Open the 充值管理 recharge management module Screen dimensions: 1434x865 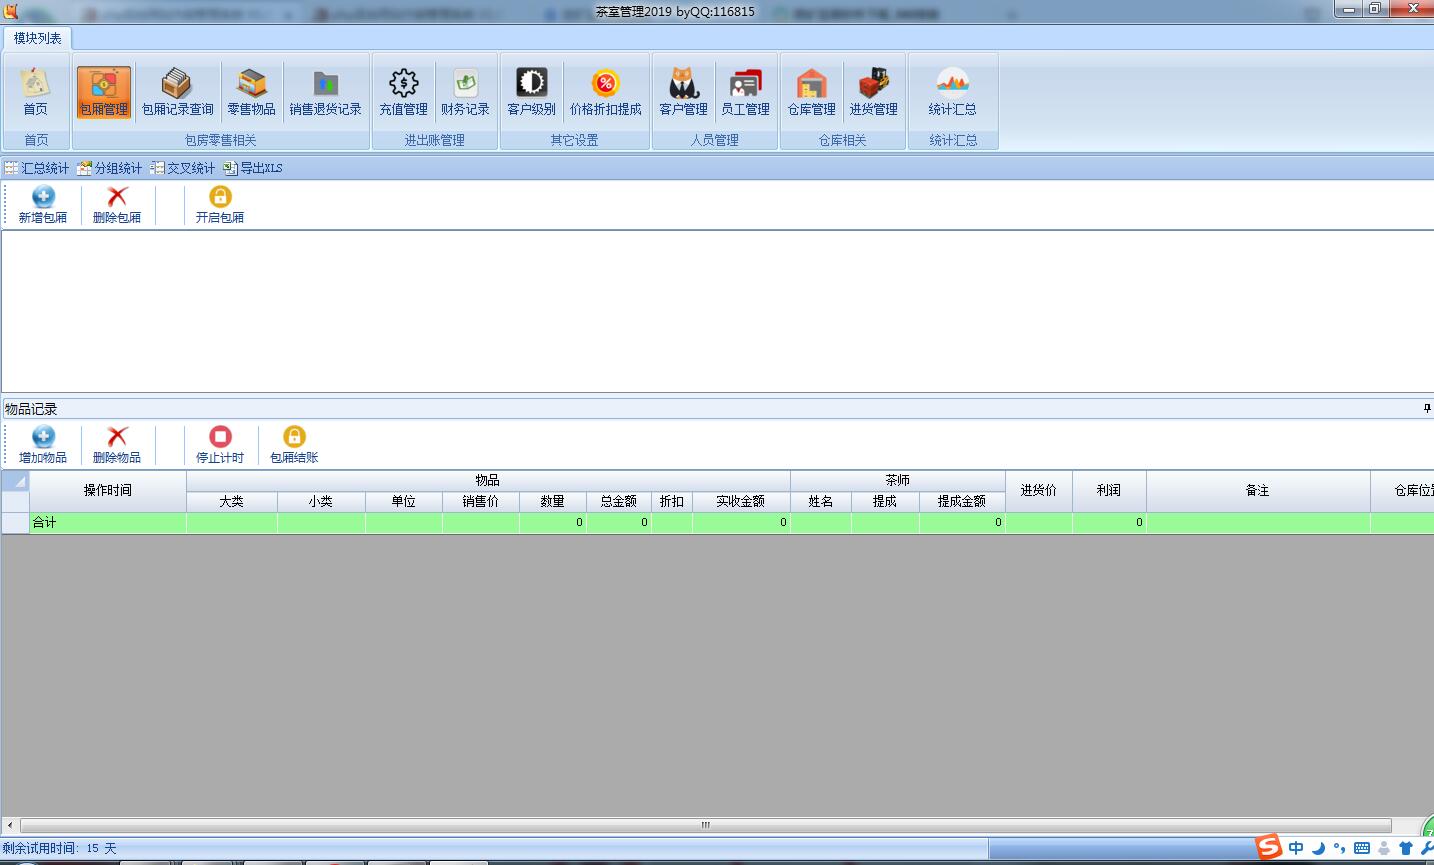pos(403,92)
